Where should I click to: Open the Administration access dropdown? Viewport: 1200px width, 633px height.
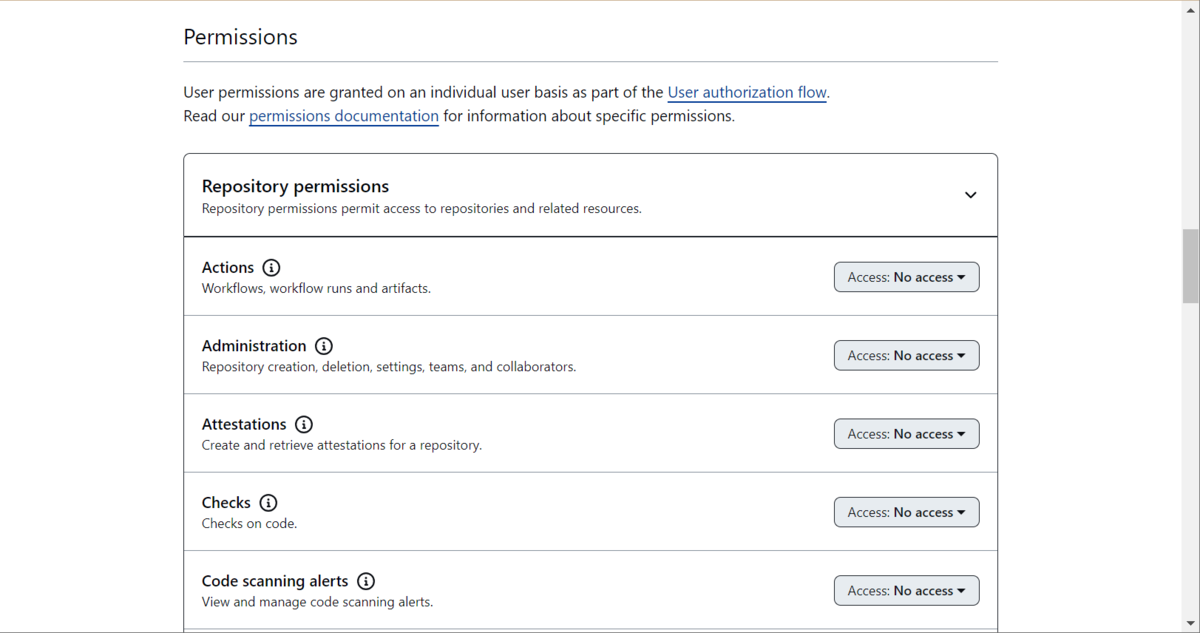906,355
